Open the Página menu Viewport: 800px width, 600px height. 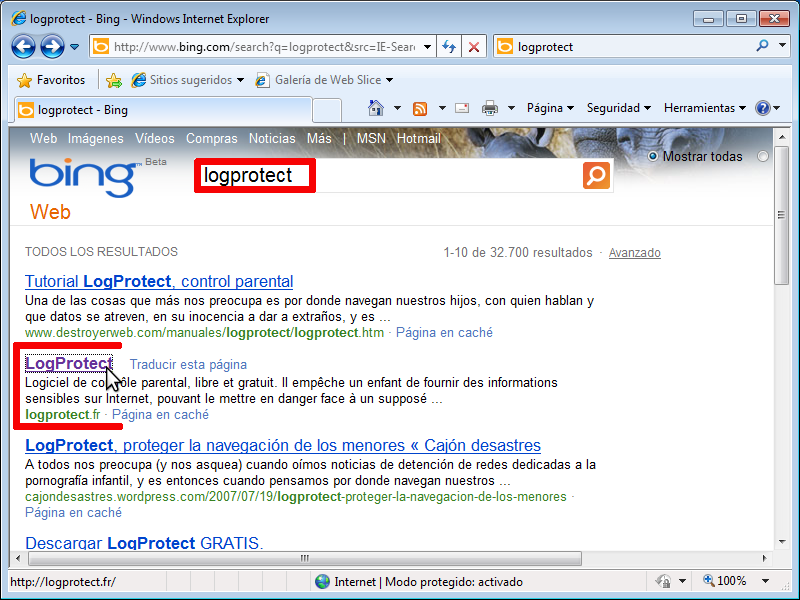pos(551,108)
